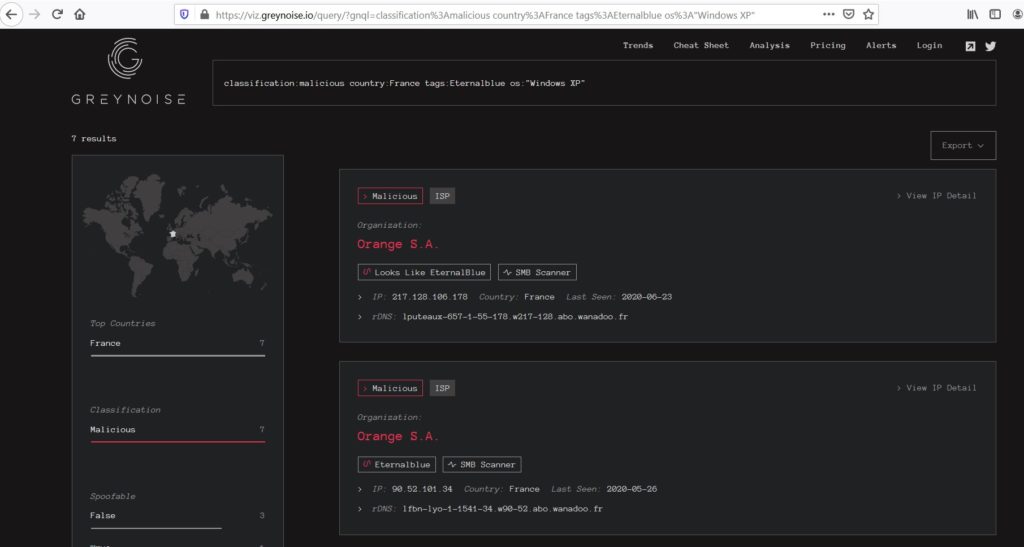Click the browser back arrow
The height and width of the screenshot is (547, 1024).
click(x=11, y=14)
